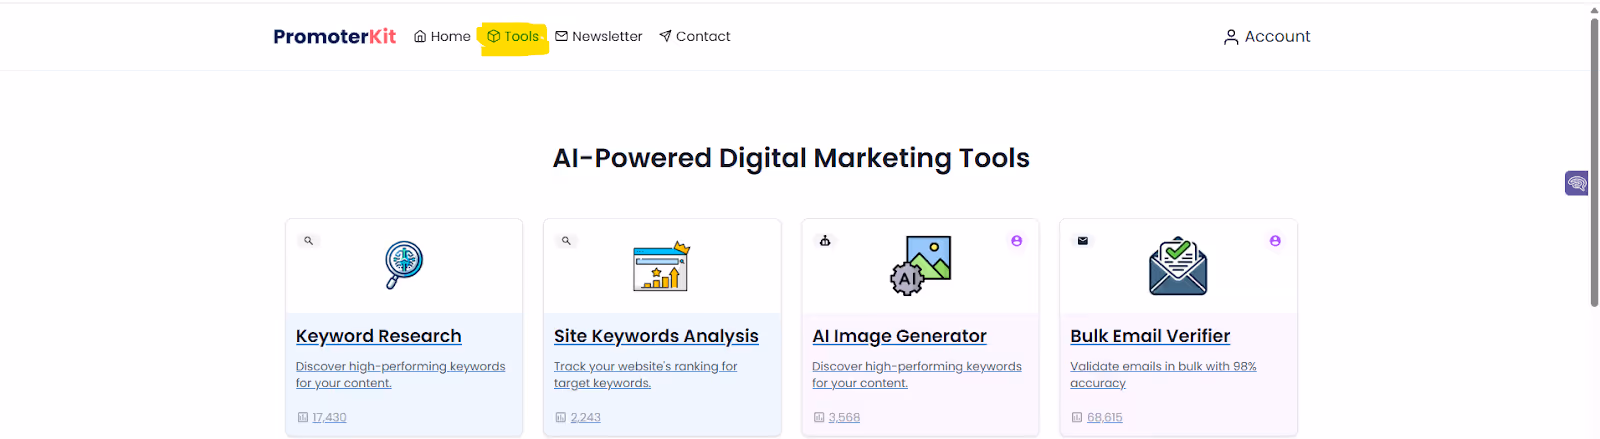Image resolution: width=1600 pixels, height=439 pixels.
Task: Click purple user badge on Bulk Email Verifier card
Action: (1275, 241)
